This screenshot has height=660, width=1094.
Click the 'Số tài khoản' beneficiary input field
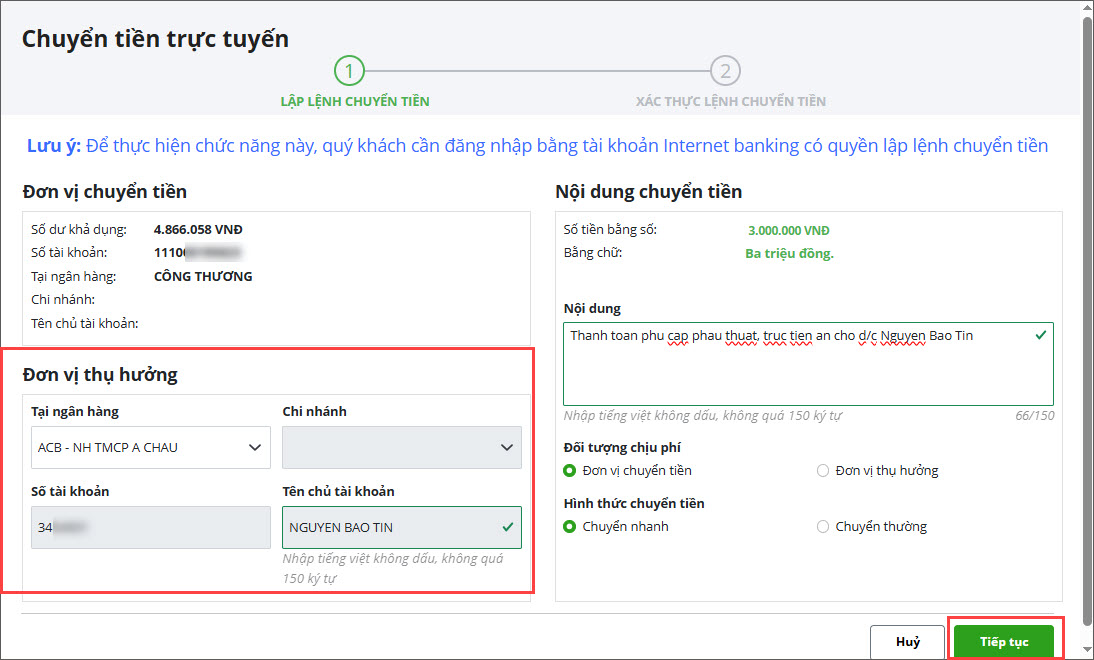(150, 527)
